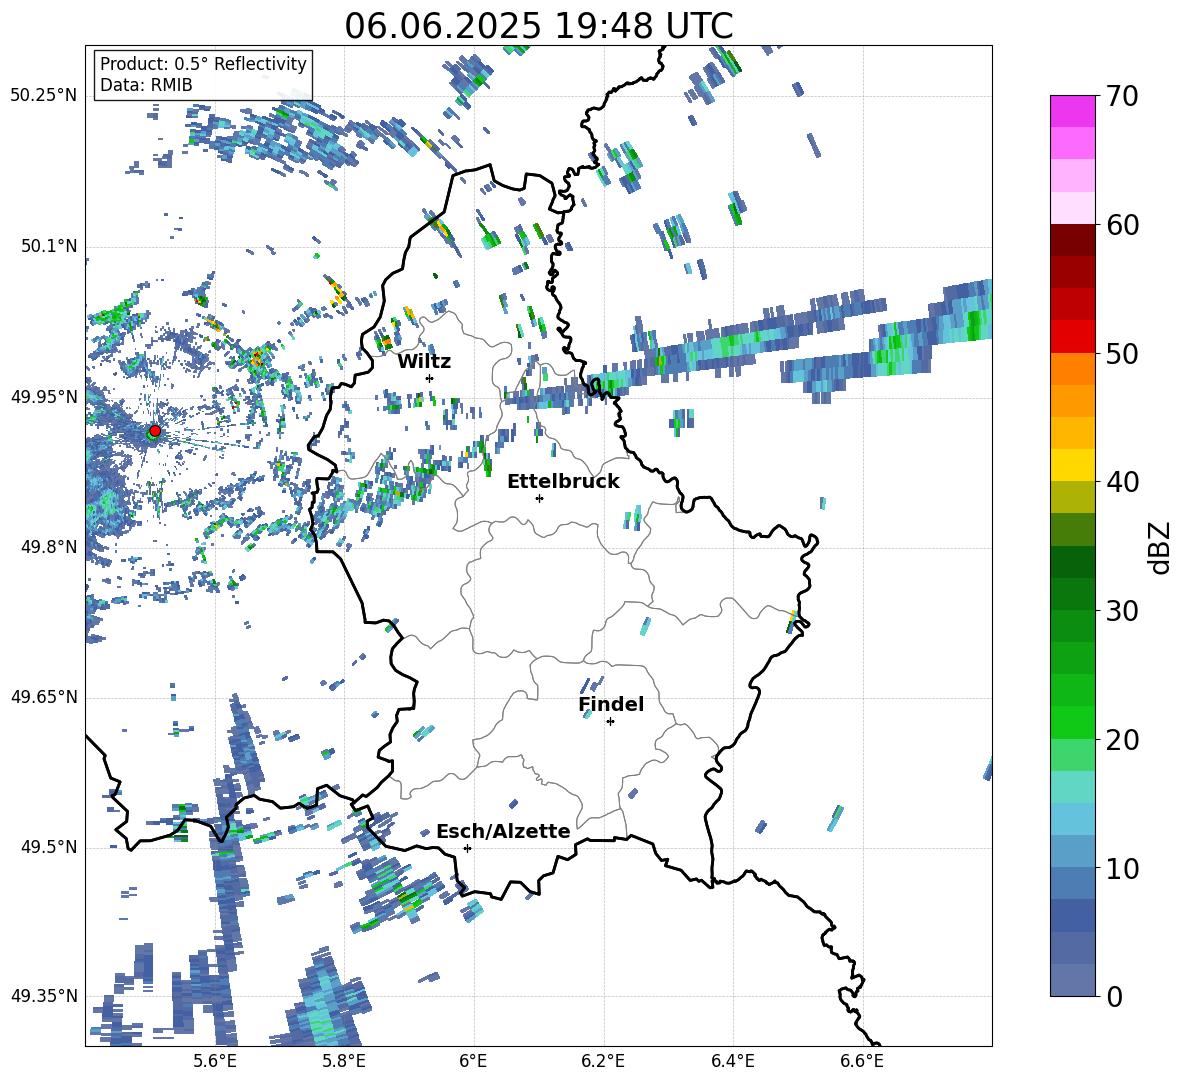Click the 30 tick on colorbar
The height and width of the screenshot is (1081, 1184).
(1123, 611)
